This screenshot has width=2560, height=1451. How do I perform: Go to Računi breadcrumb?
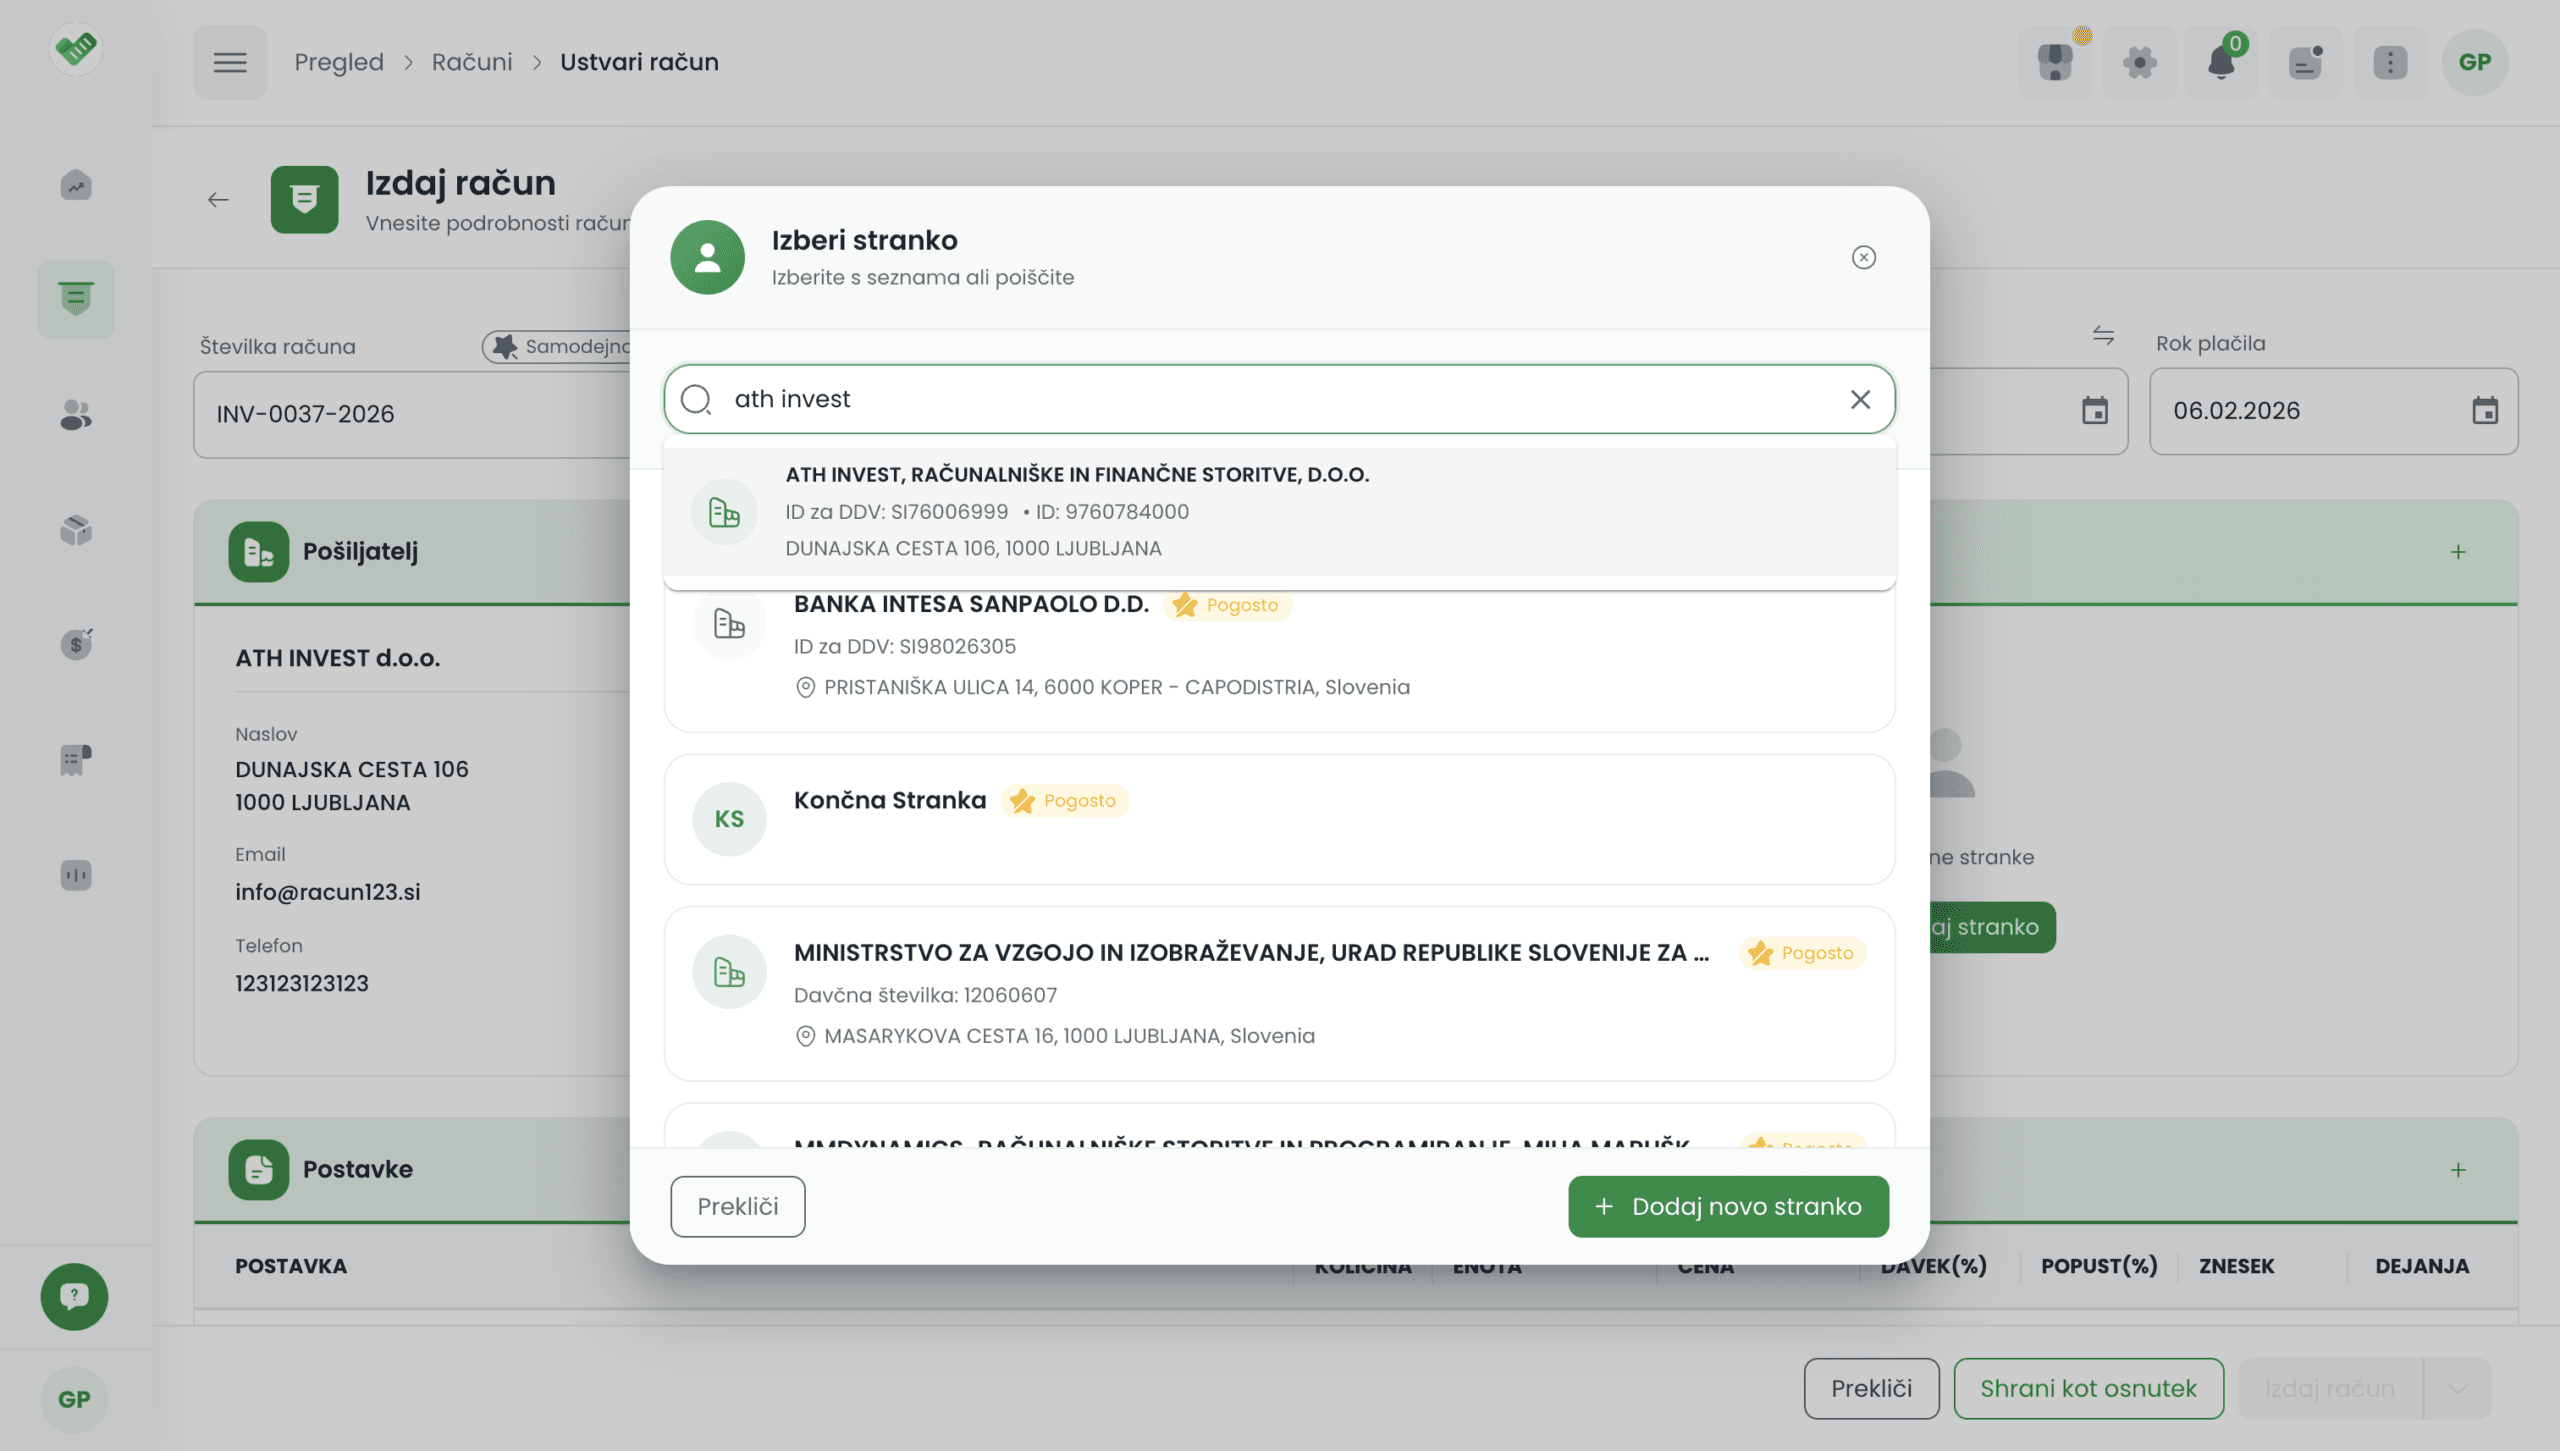[x=471, y=62]
